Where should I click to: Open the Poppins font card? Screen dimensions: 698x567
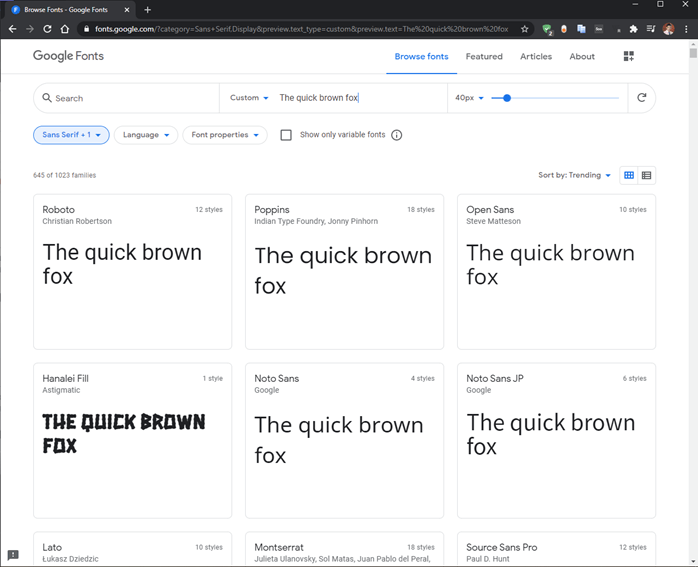[x=343, y=271]
